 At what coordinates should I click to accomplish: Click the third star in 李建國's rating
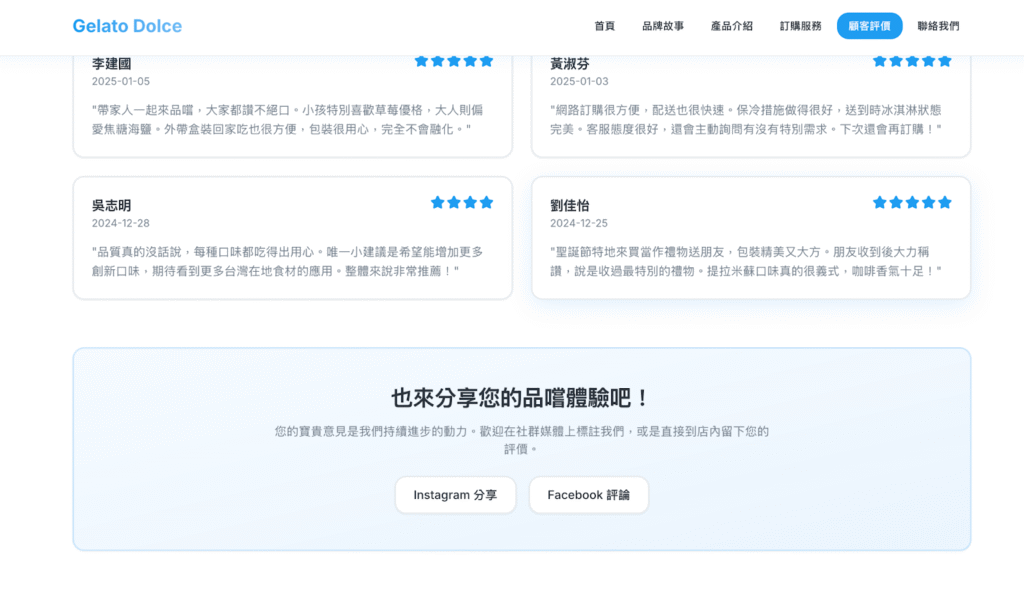454,61
